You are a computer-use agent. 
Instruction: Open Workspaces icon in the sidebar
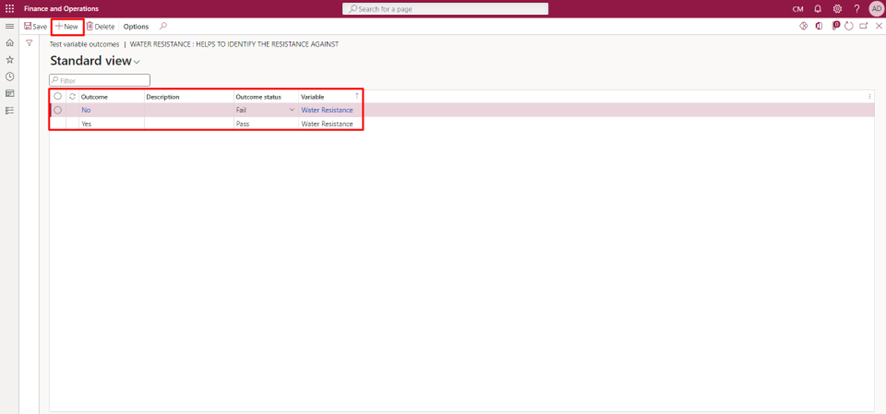point(10,93)
